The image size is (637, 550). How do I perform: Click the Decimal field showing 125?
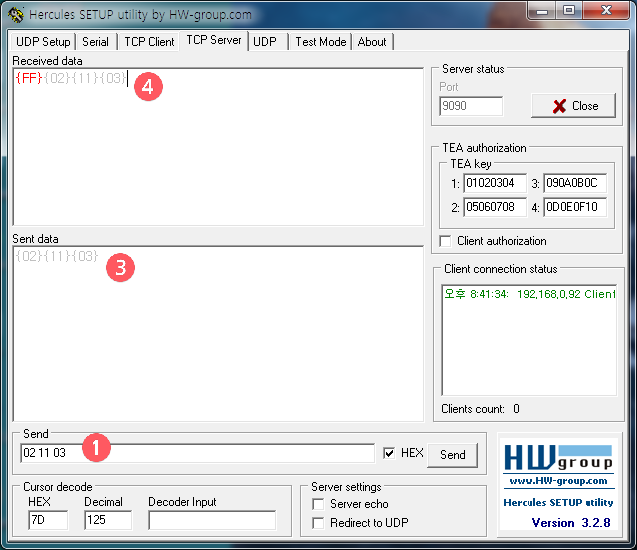(108, 520)
